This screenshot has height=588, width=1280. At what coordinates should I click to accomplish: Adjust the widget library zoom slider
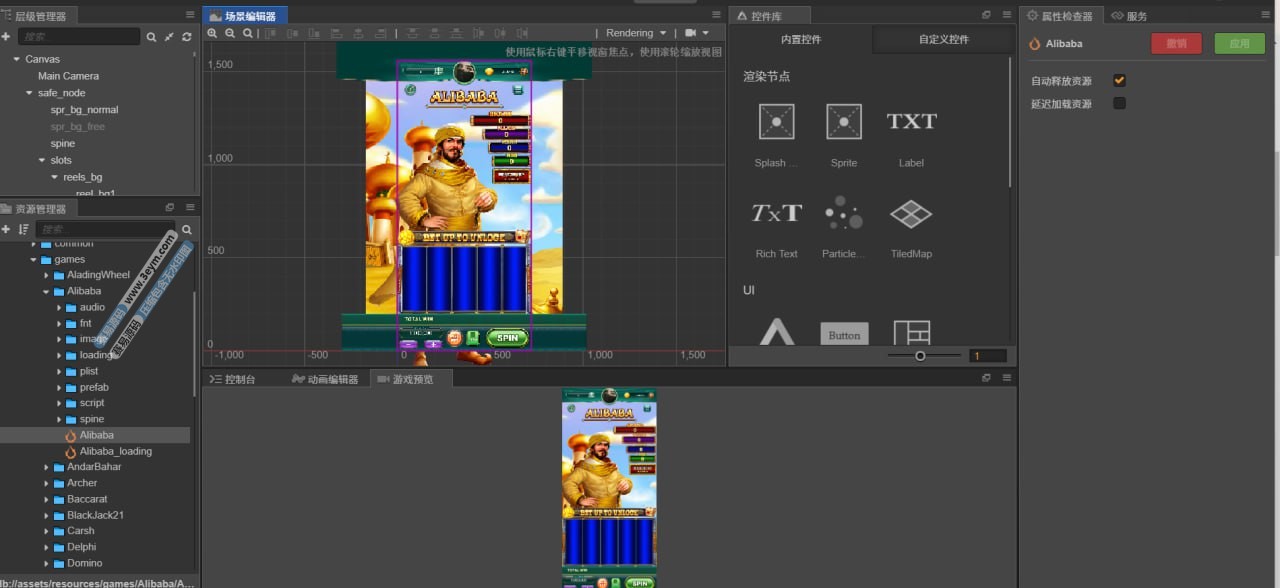(x=920, y=356)
